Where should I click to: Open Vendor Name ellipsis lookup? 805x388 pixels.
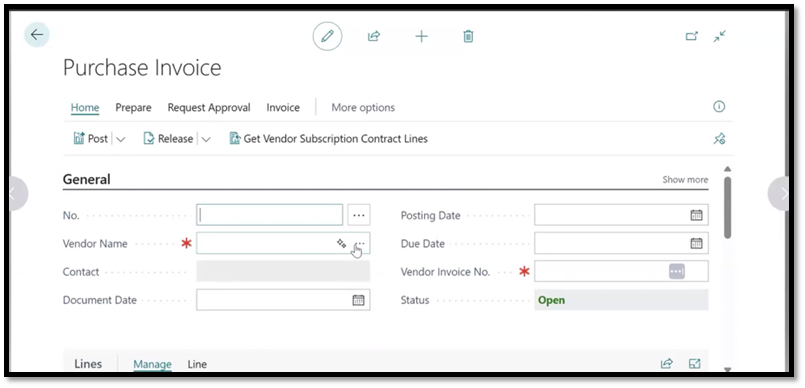(360, 243)
